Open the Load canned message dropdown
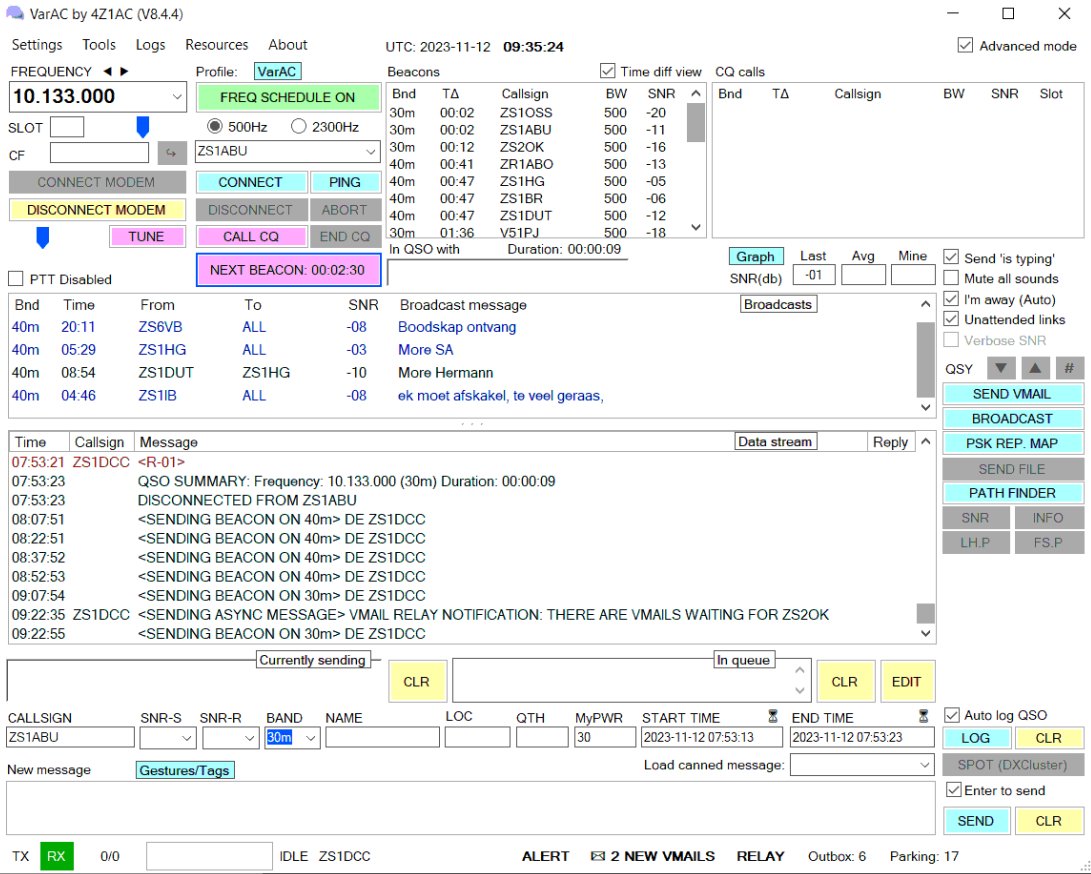1091x874 pixels. (924, 765)
